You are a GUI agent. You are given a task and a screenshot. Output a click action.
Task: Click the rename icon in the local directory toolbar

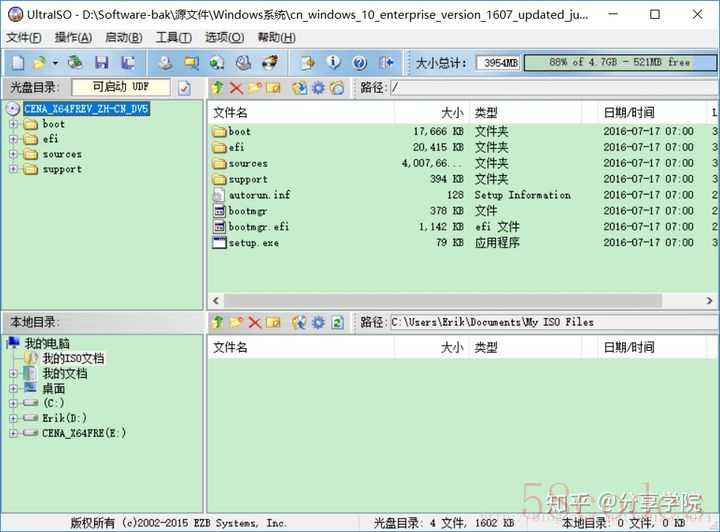273,322
